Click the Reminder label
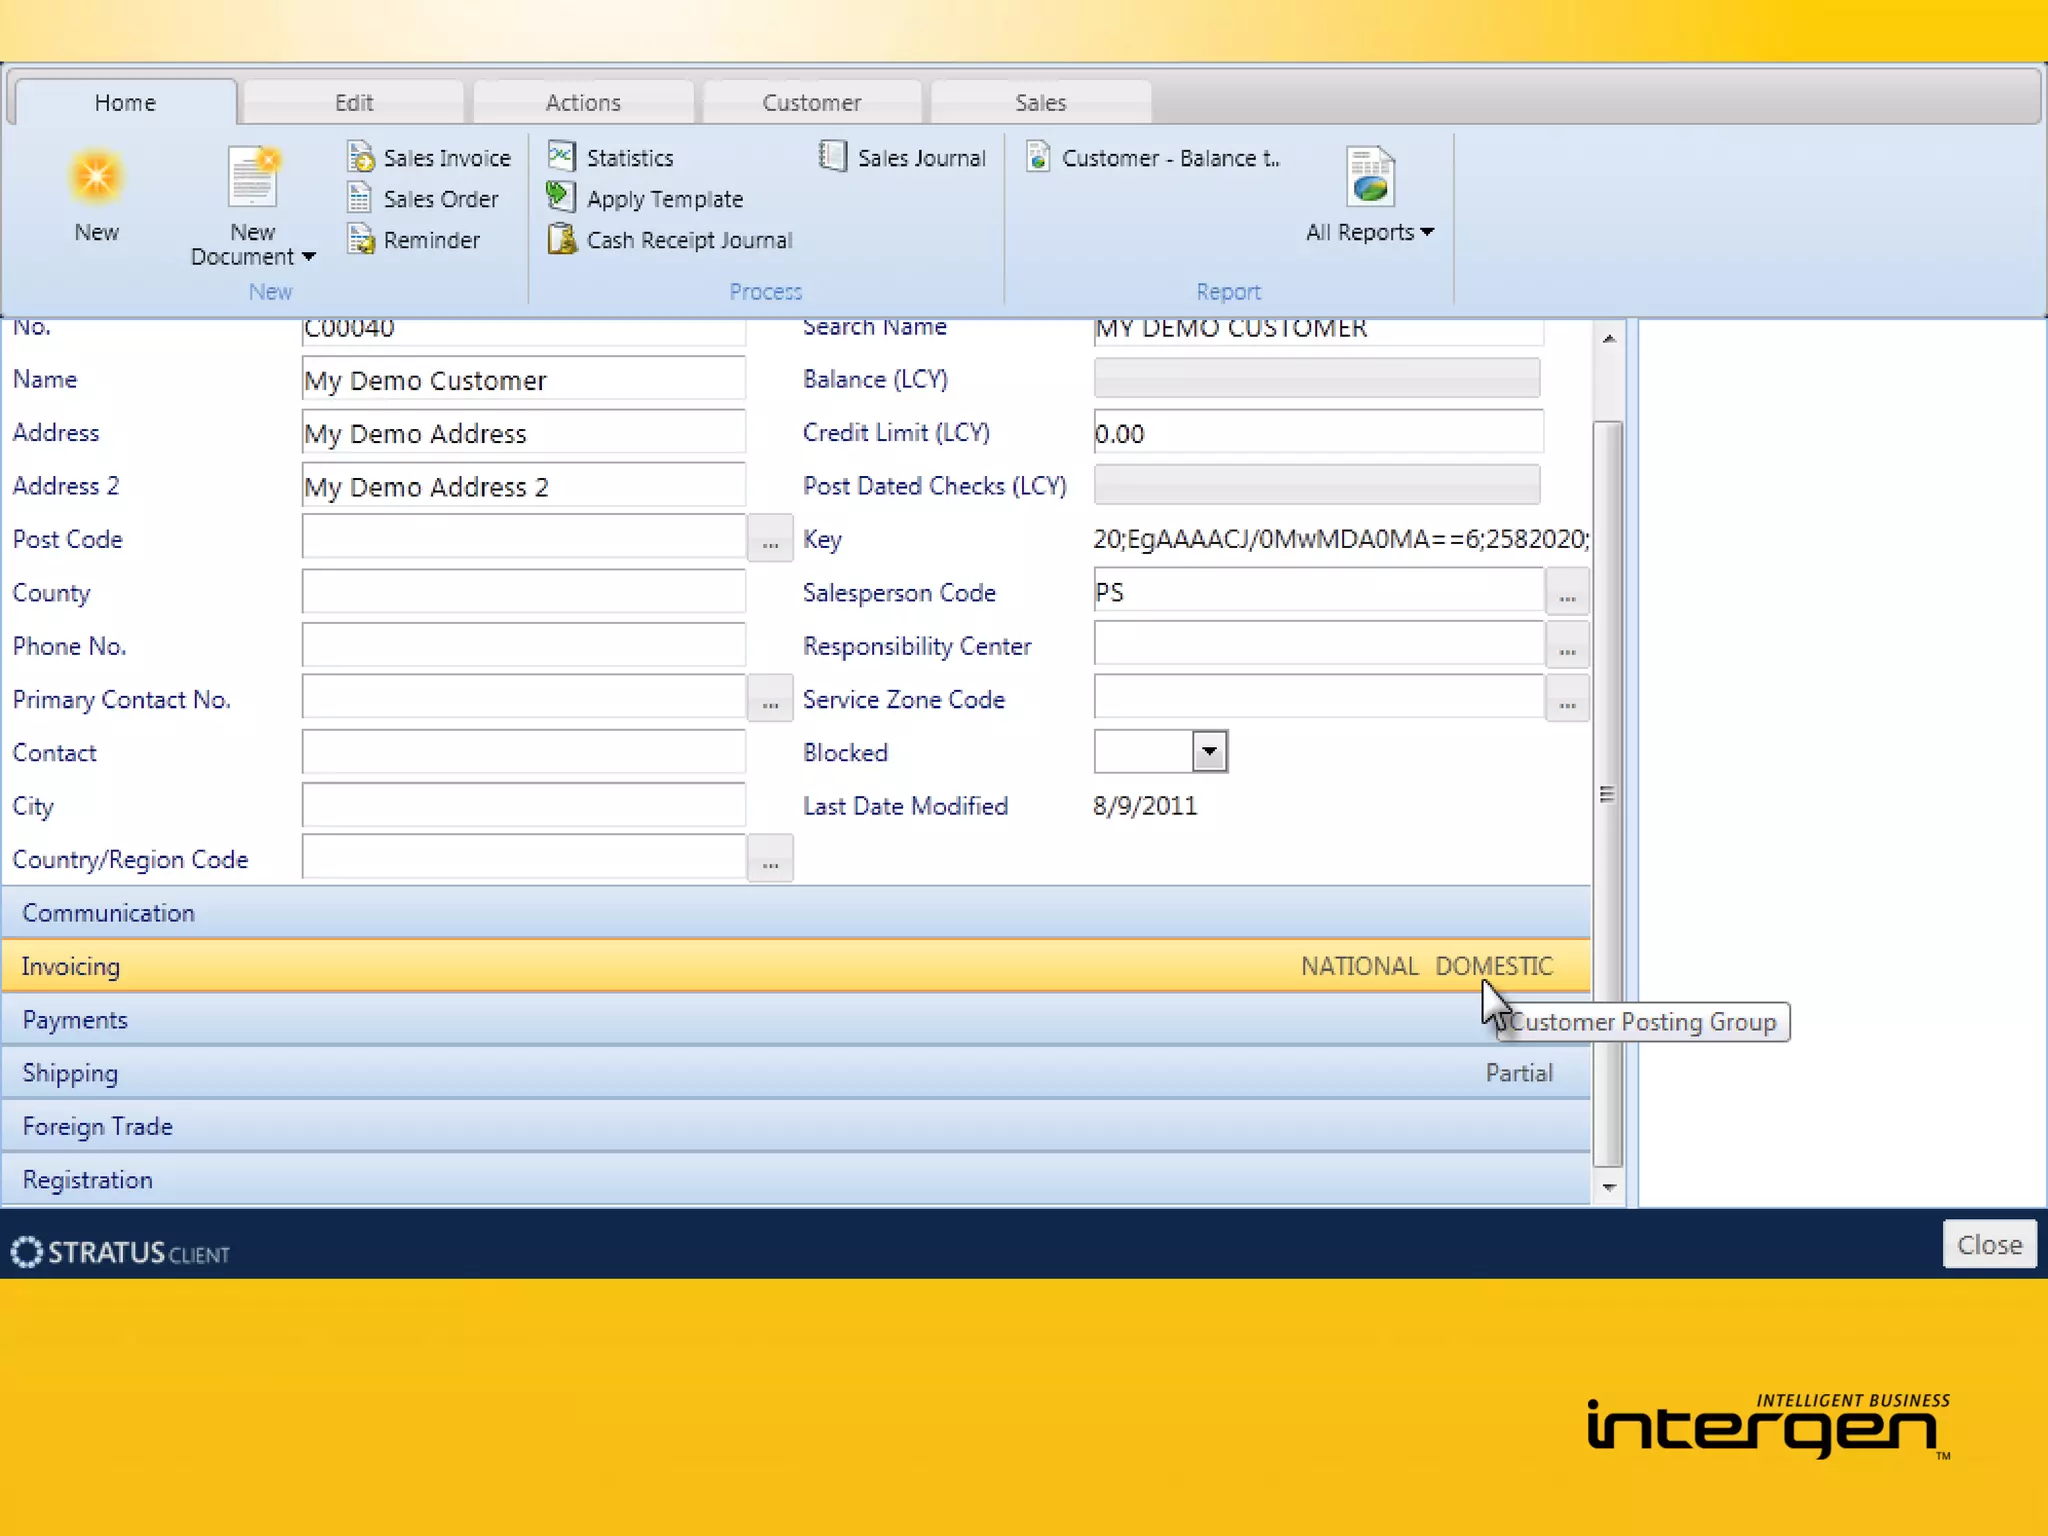The width and height of the screenshot is (2048, 1536). click(432, 240)
